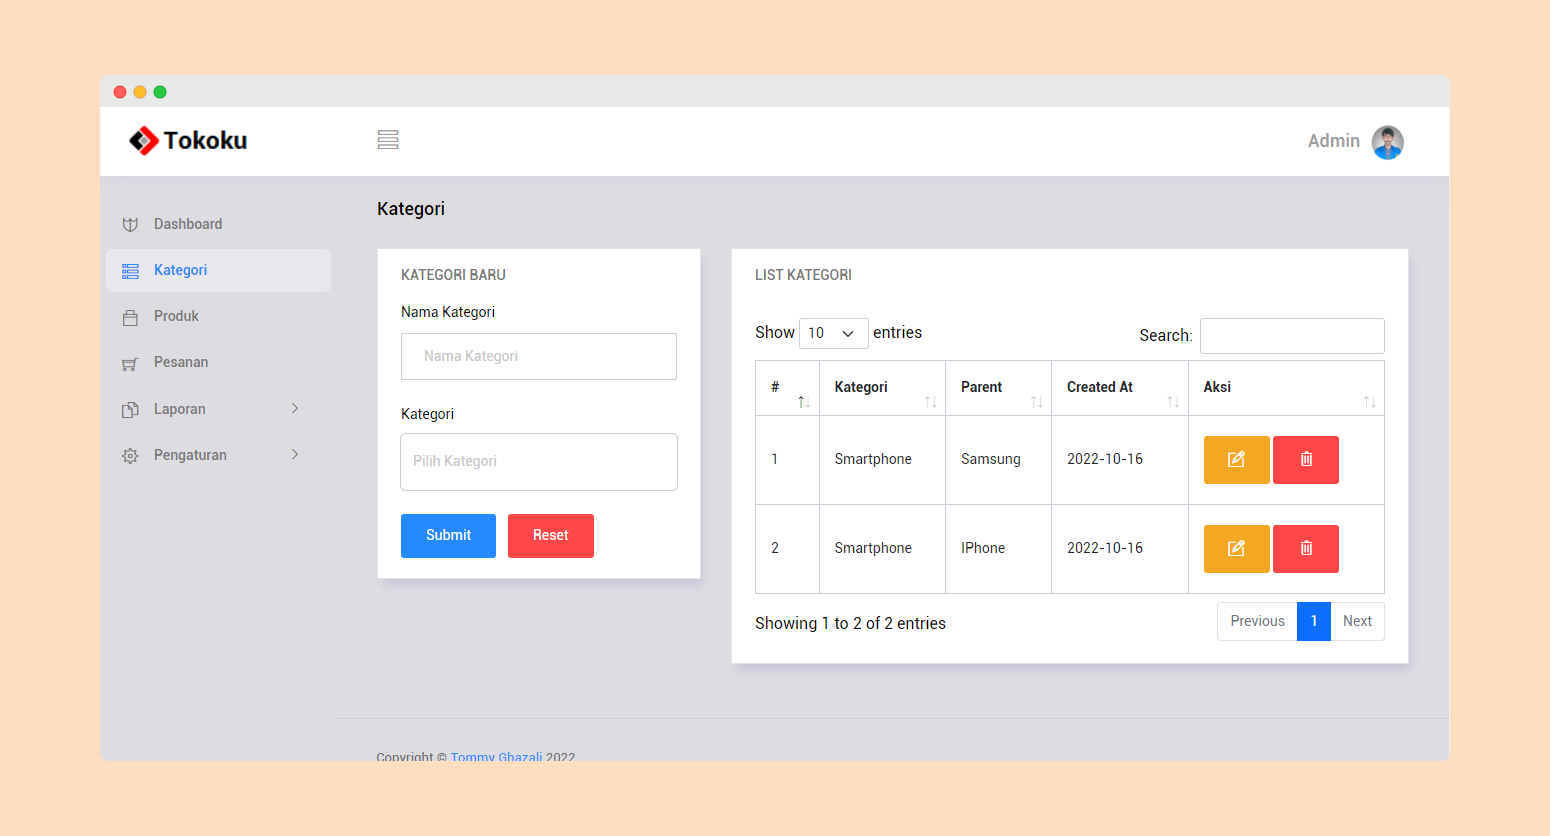Click the delete trash icon for Samsung row
Image resolution: width=1550 pixels, height=836 pixels.
1305,460
